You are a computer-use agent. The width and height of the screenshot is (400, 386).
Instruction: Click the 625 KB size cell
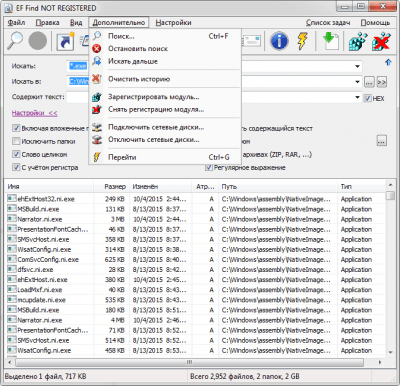(115, 260)
